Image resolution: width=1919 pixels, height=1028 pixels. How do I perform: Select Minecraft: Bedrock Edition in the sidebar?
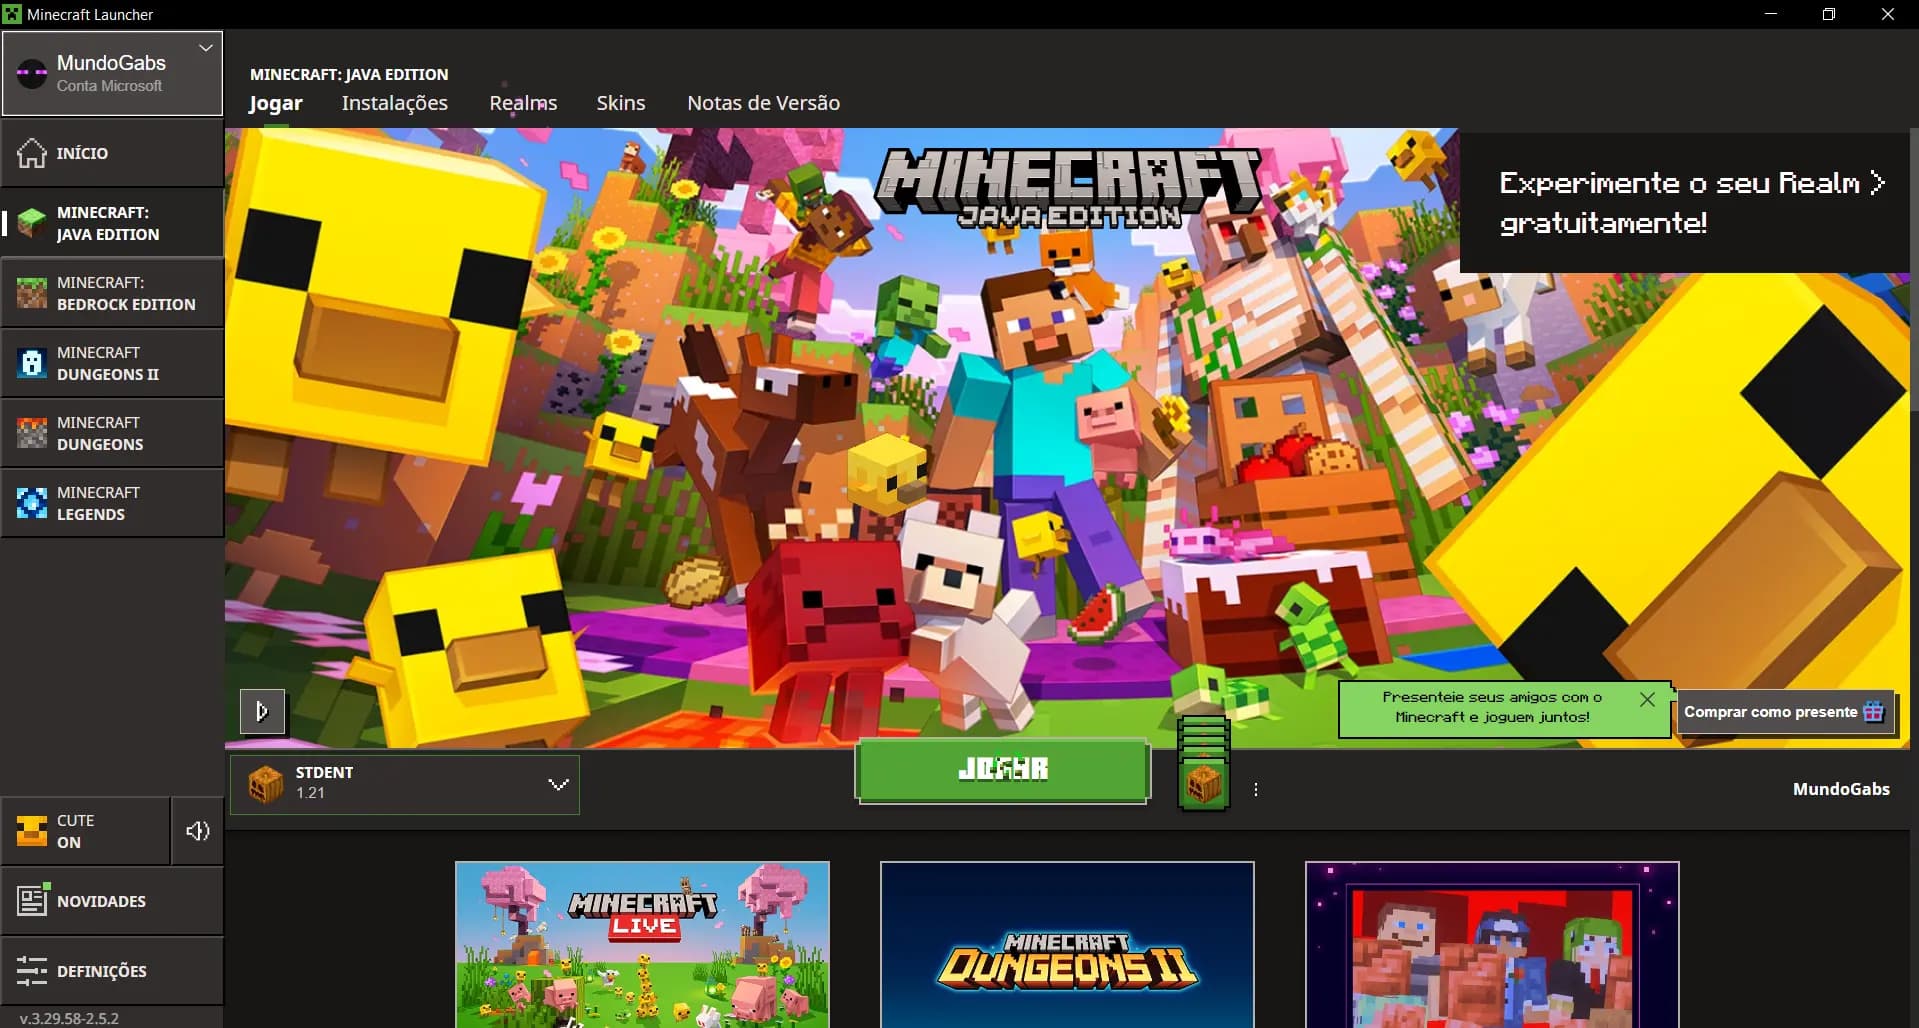click(112, 292)
